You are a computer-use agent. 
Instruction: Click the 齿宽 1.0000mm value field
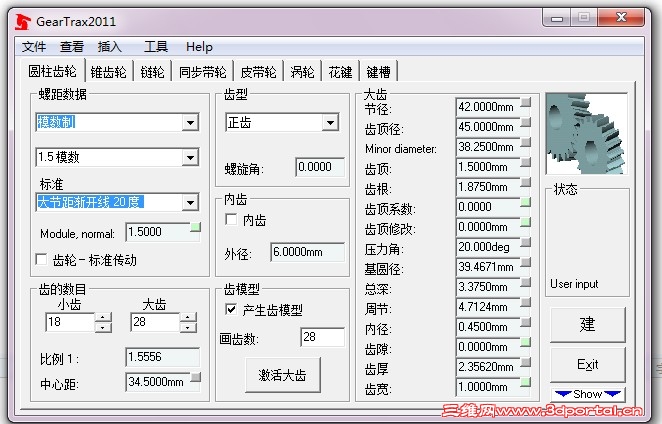[x=488, y=387]
